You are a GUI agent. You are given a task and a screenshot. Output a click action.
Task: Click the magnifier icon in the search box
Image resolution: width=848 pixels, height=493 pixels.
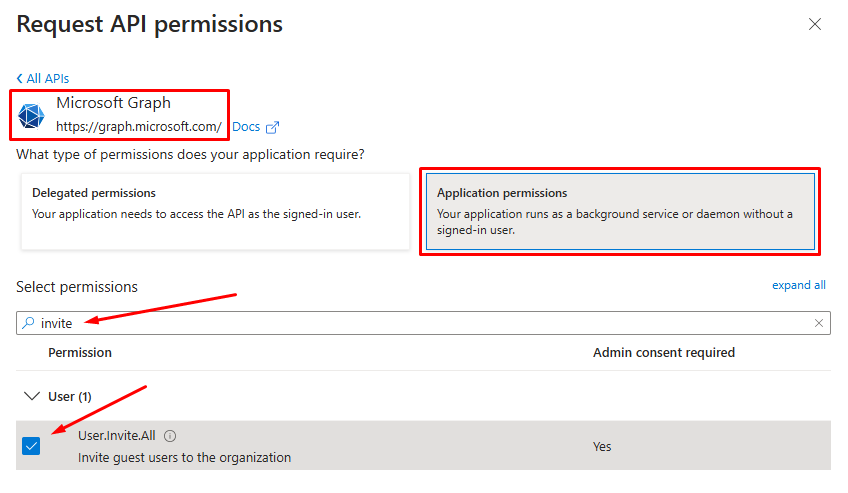tap(28, 323)
